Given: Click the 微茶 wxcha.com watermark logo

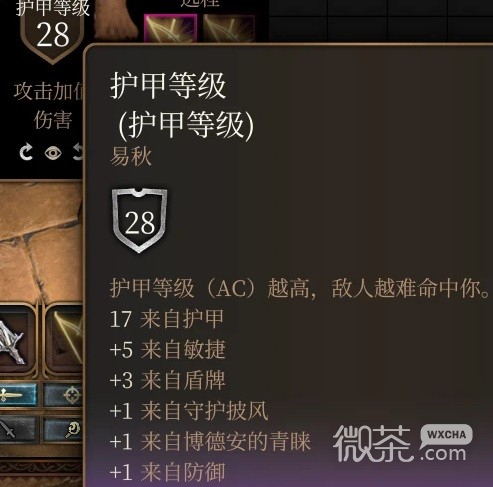Looking at the screenshot, I should pyautogui.click(x=403, y=443).
